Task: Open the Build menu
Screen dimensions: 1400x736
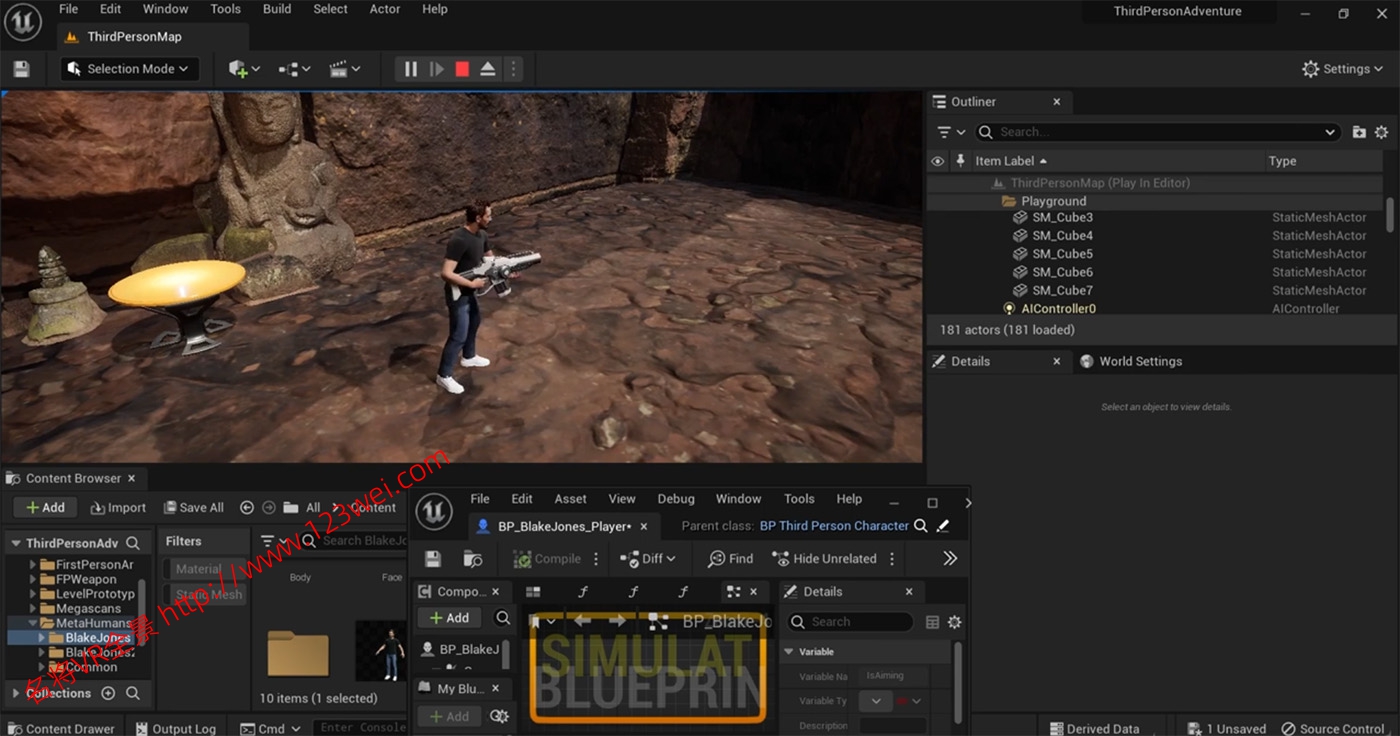Action: click(x=277, y=8)
